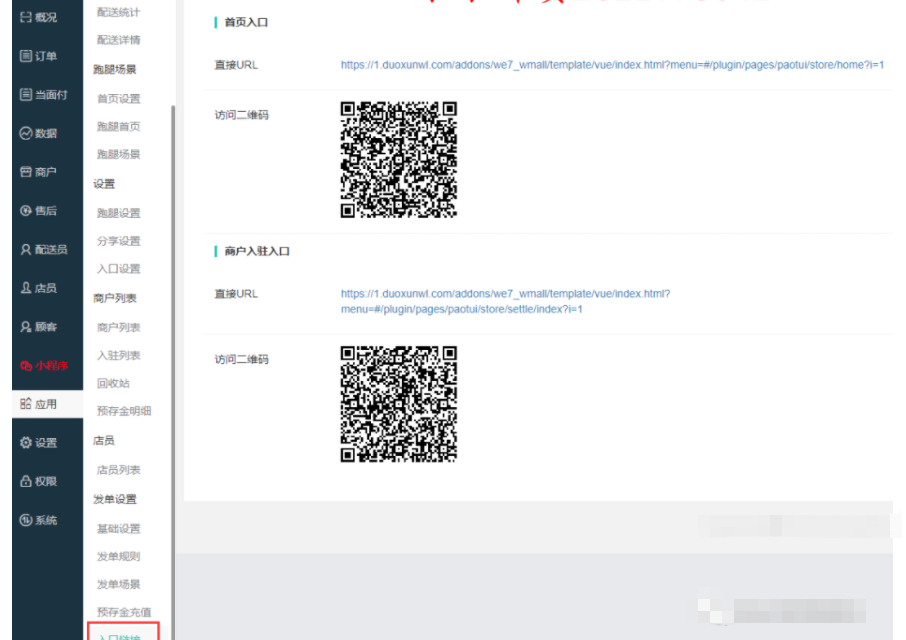Click 回收站 recycle bin entry

pyautogui.click(x=113, y=383)
